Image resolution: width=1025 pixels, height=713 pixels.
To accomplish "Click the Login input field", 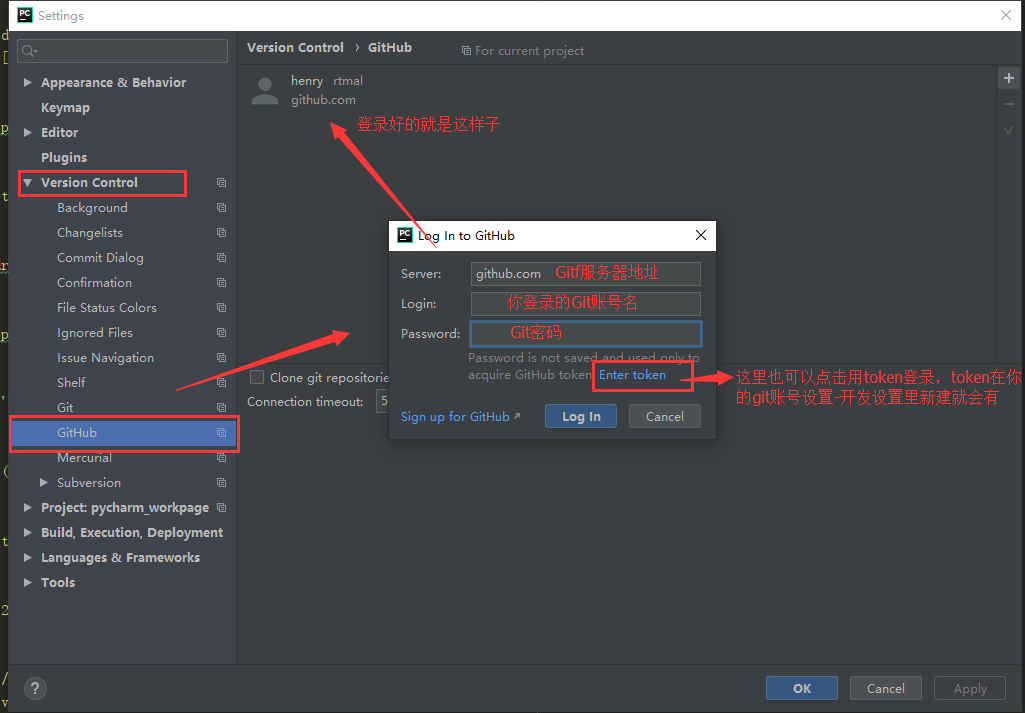I will [586, 303].
